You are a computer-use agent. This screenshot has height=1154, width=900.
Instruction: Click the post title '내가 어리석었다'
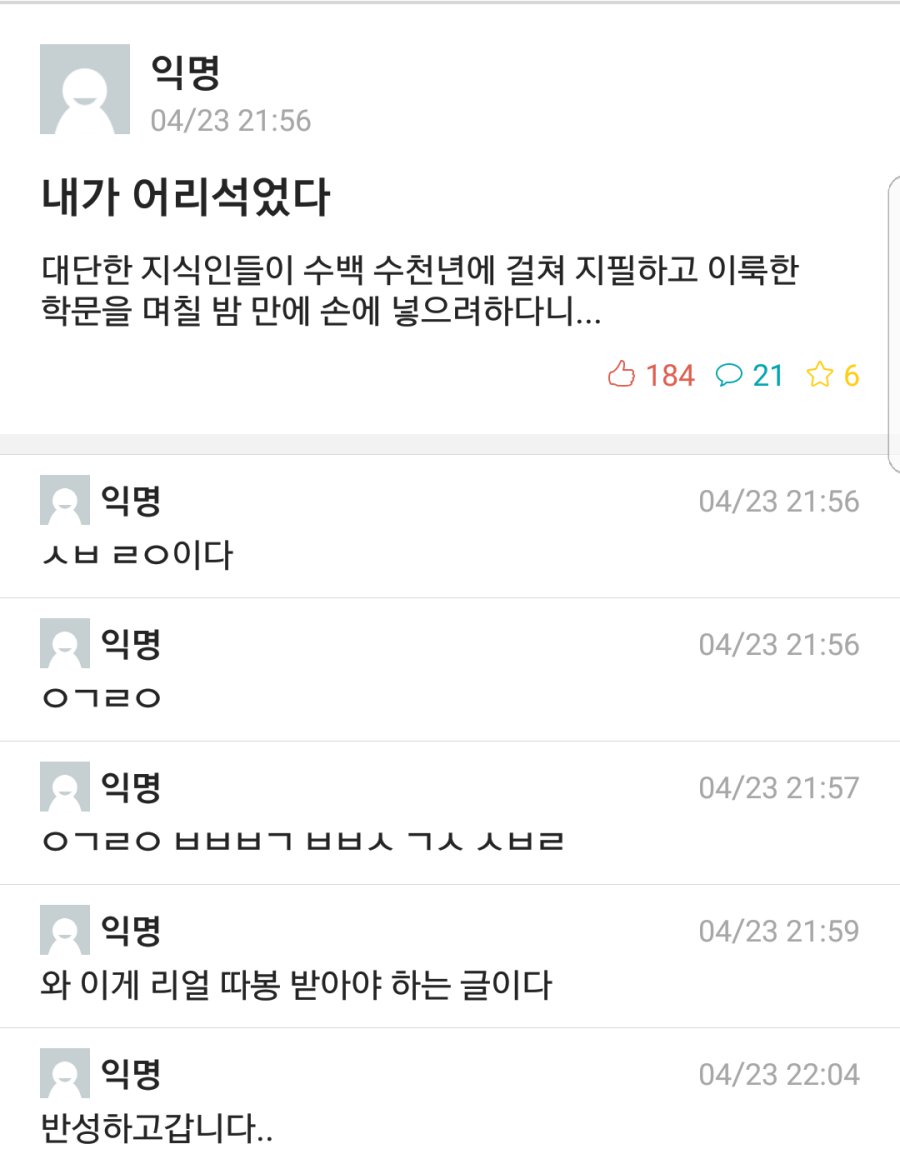click(185, 199)
